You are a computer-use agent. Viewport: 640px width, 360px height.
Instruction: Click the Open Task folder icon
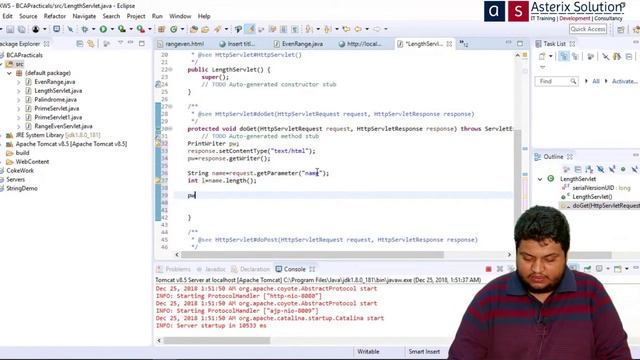click(205, 29)
